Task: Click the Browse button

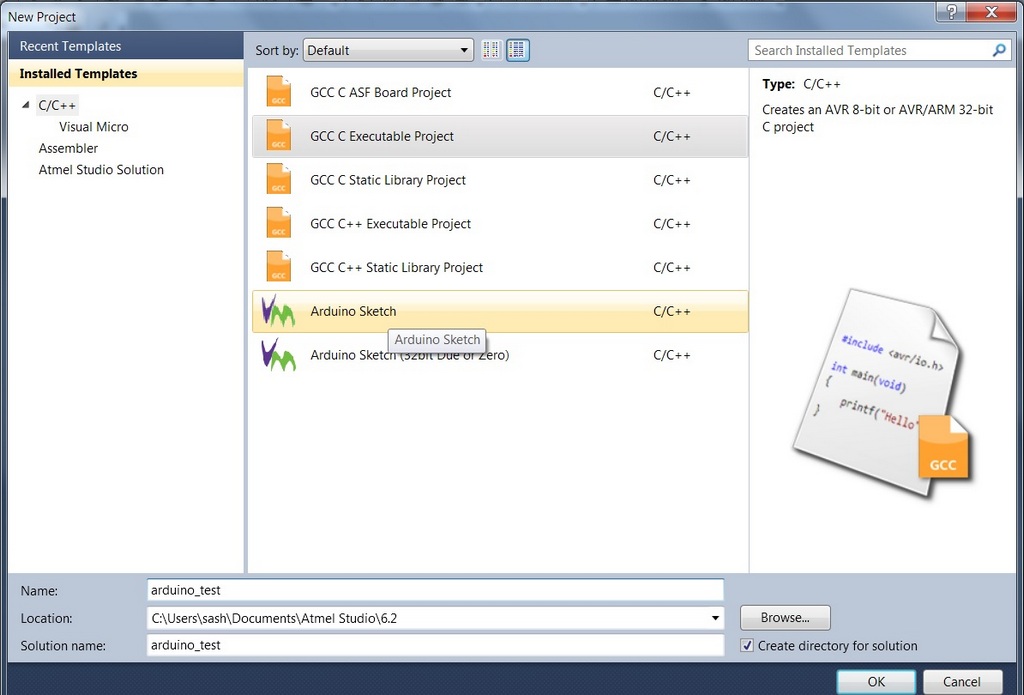Action: 785,618
